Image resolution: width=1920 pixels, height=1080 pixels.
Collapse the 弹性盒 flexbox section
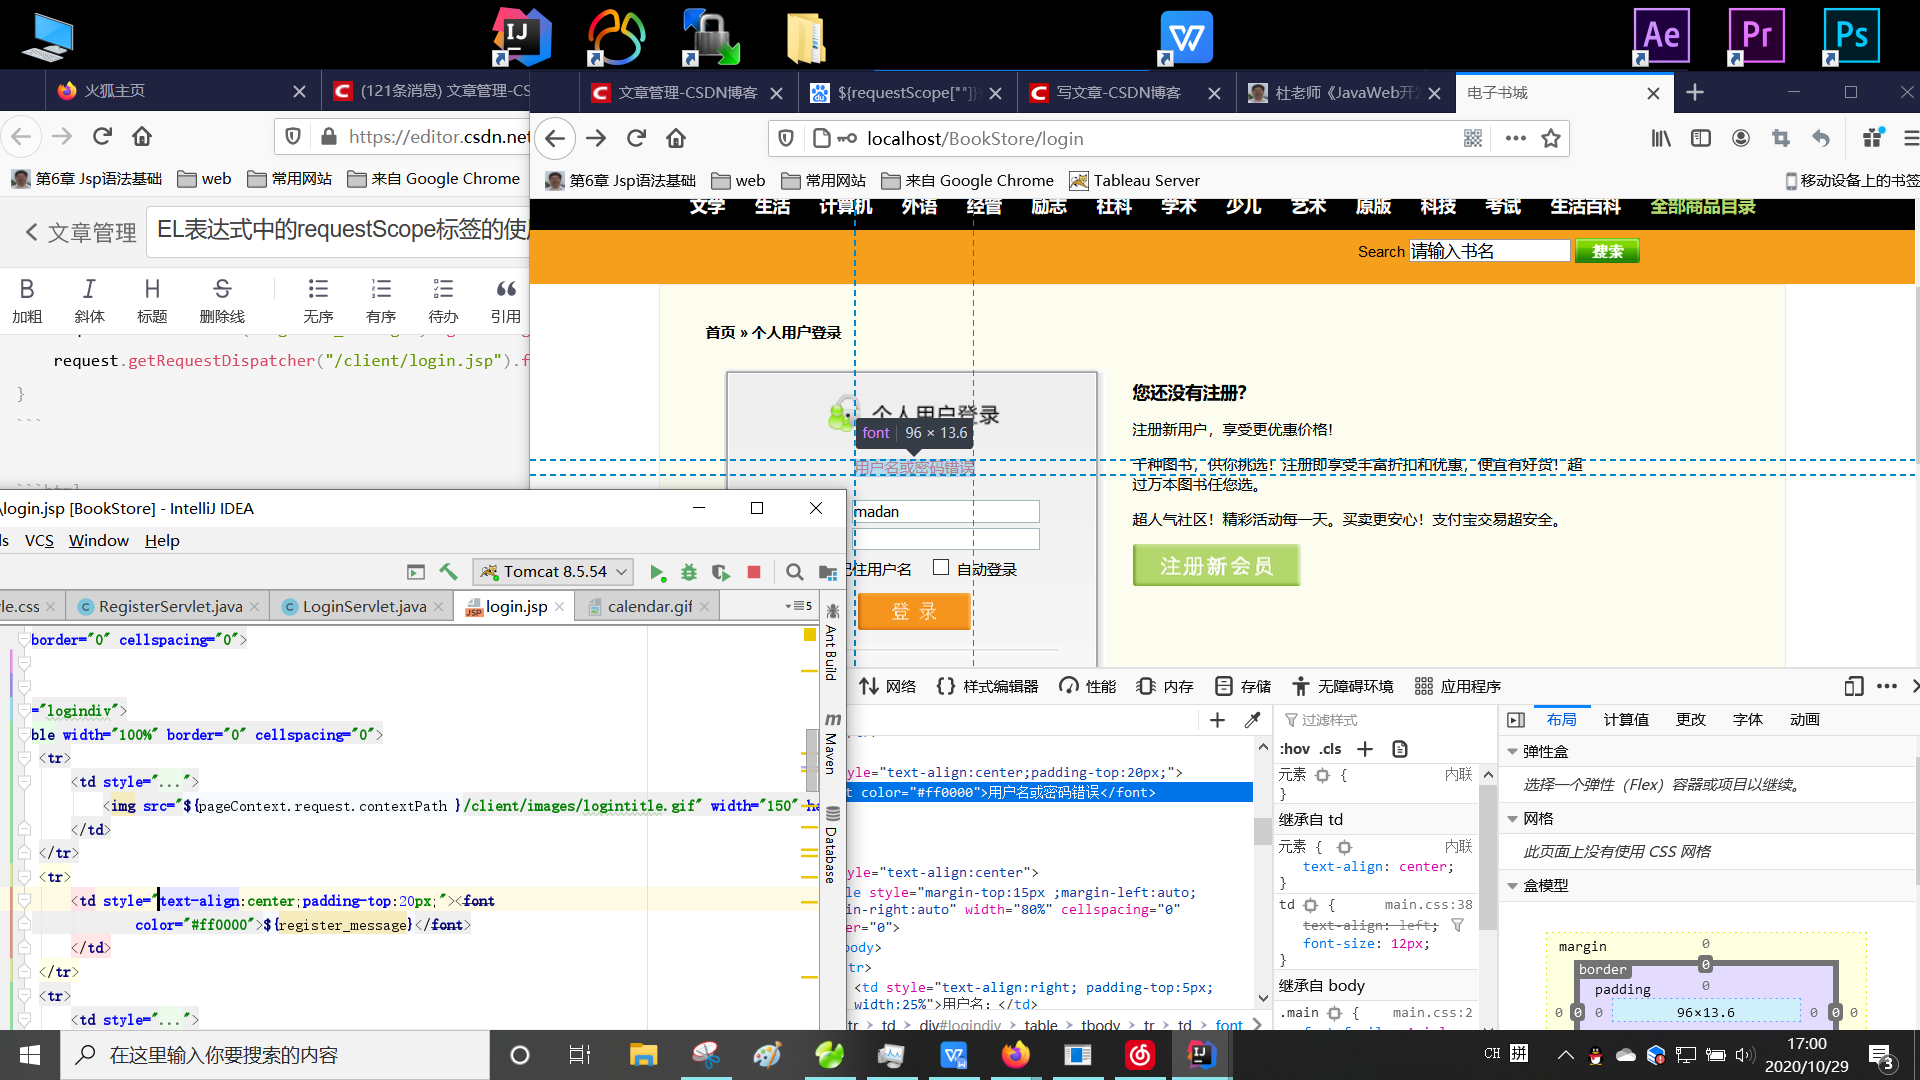(x=1513, y=751)
